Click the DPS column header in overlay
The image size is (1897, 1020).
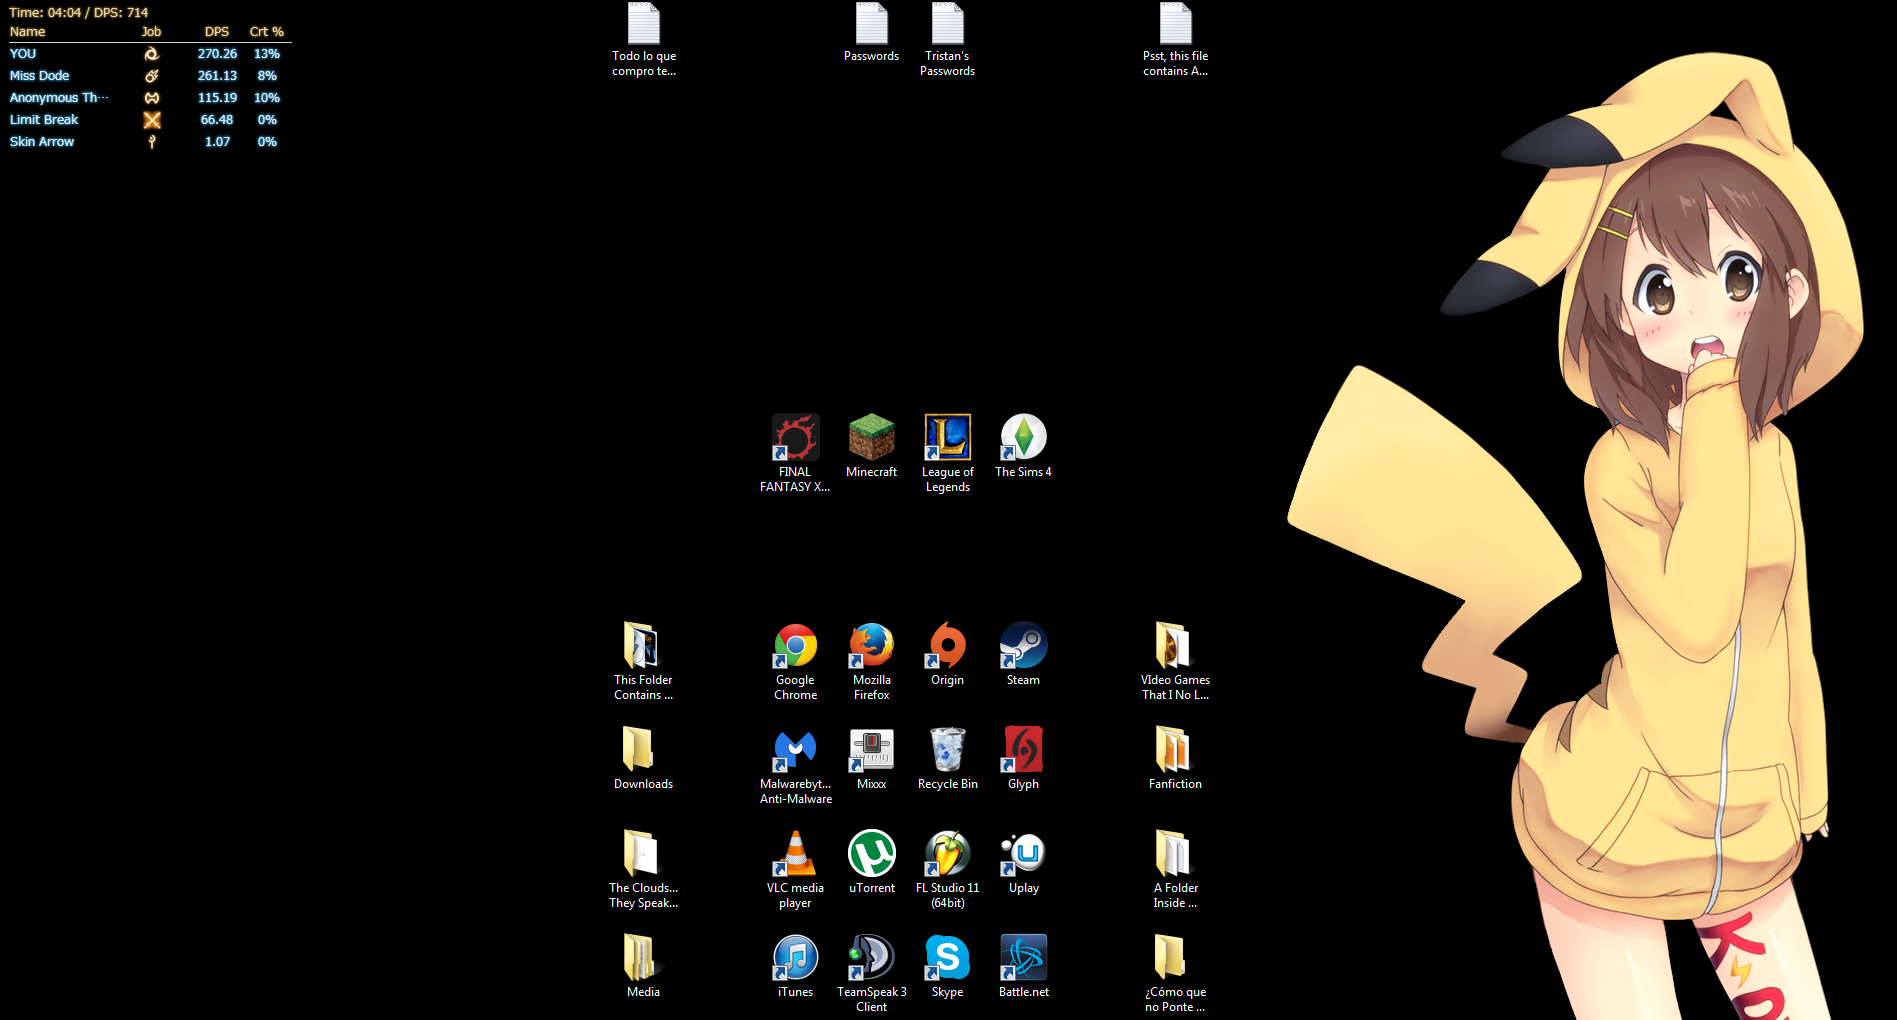[217, 32]
